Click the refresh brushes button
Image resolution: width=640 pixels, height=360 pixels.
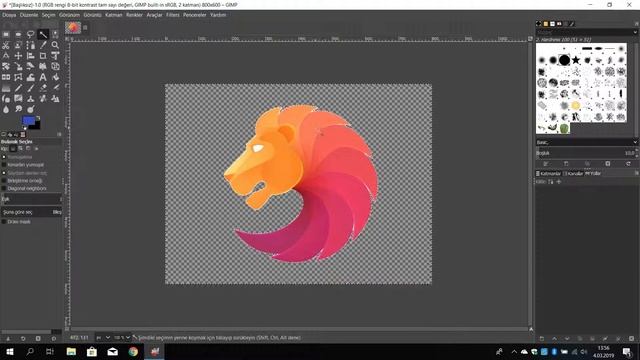click(x=629, y=164)
